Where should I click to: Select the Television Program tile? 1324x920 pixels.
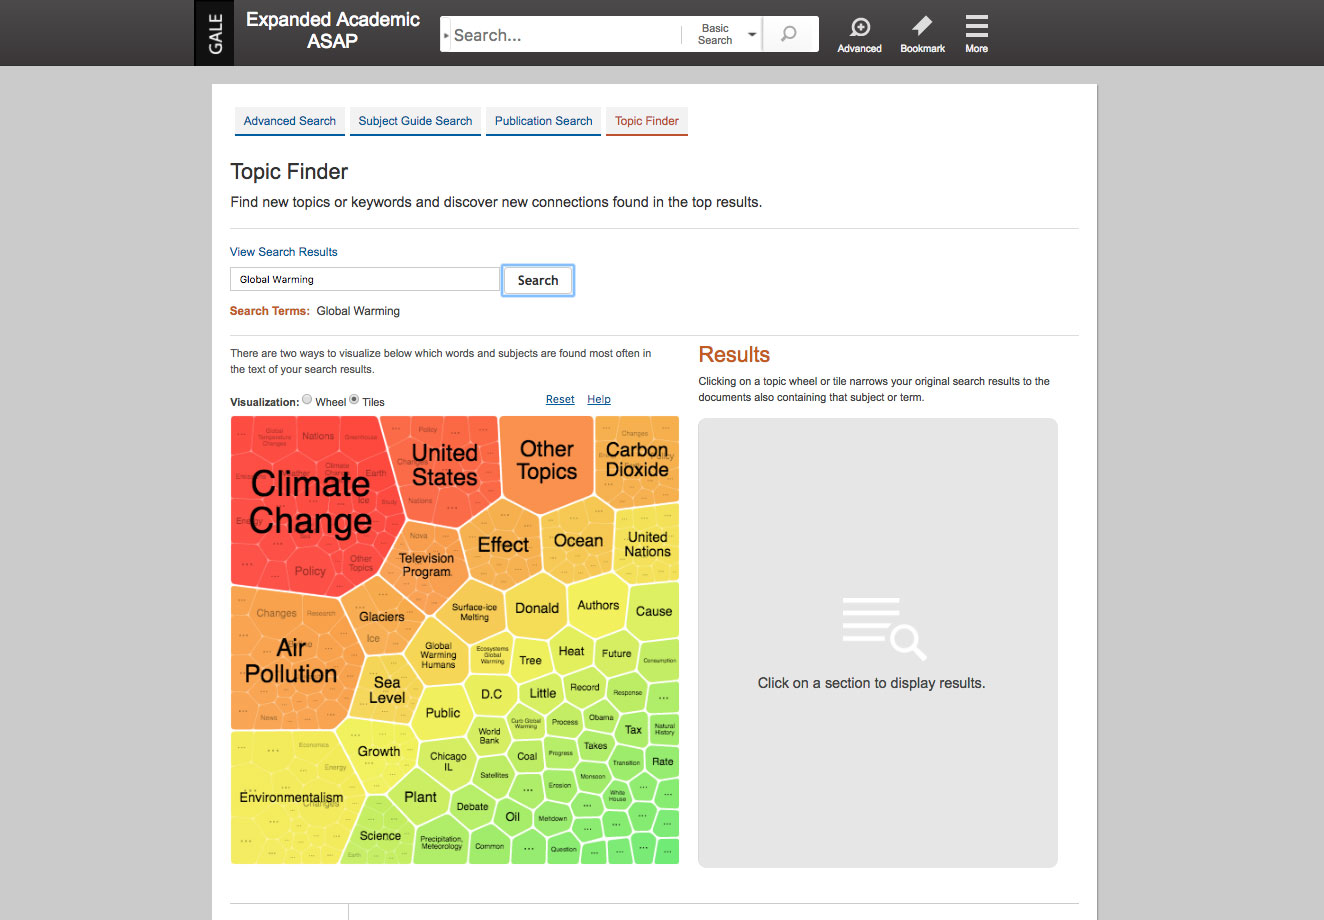coord(427,565)
